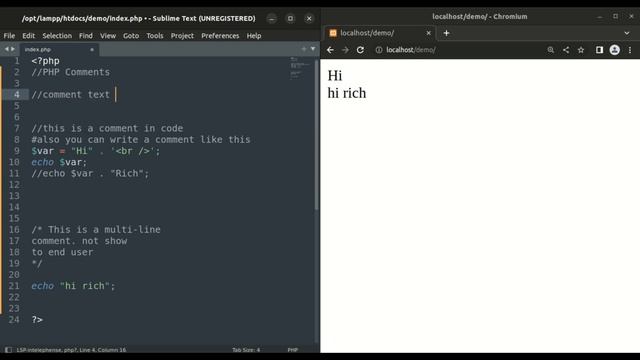Open the File menu in Sublime Text

[x=9, y=36]
